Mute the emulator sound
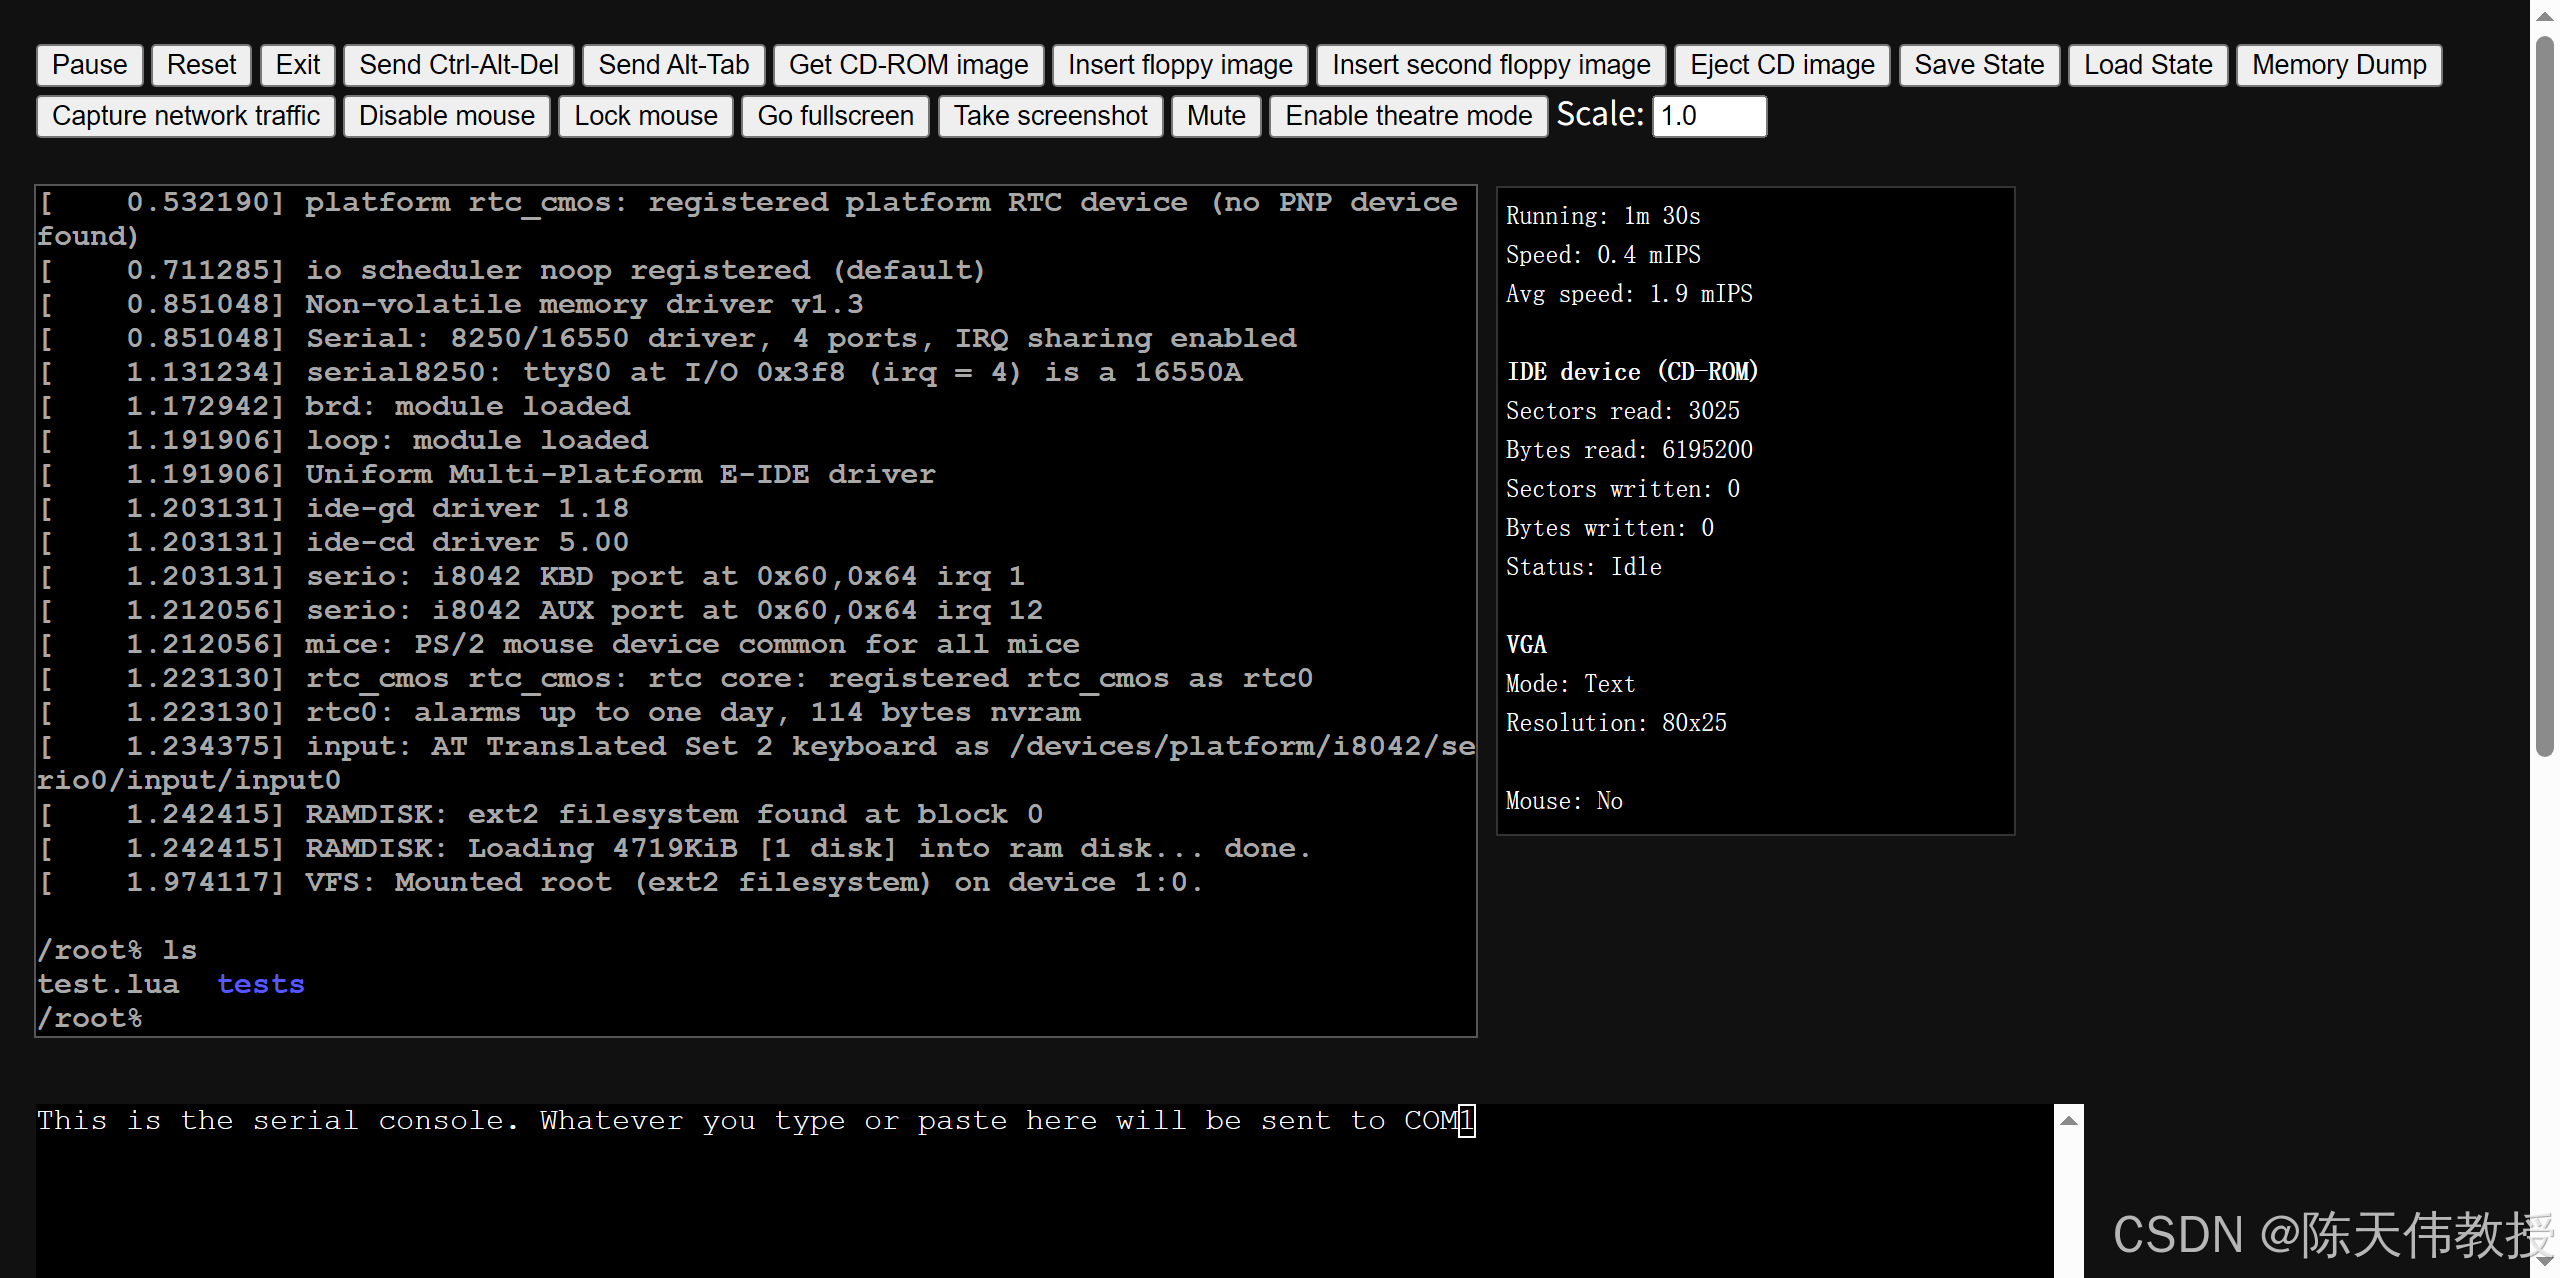This screenshot has width=2560, height=1278. pyautogui.click(x=1215, y=116)
